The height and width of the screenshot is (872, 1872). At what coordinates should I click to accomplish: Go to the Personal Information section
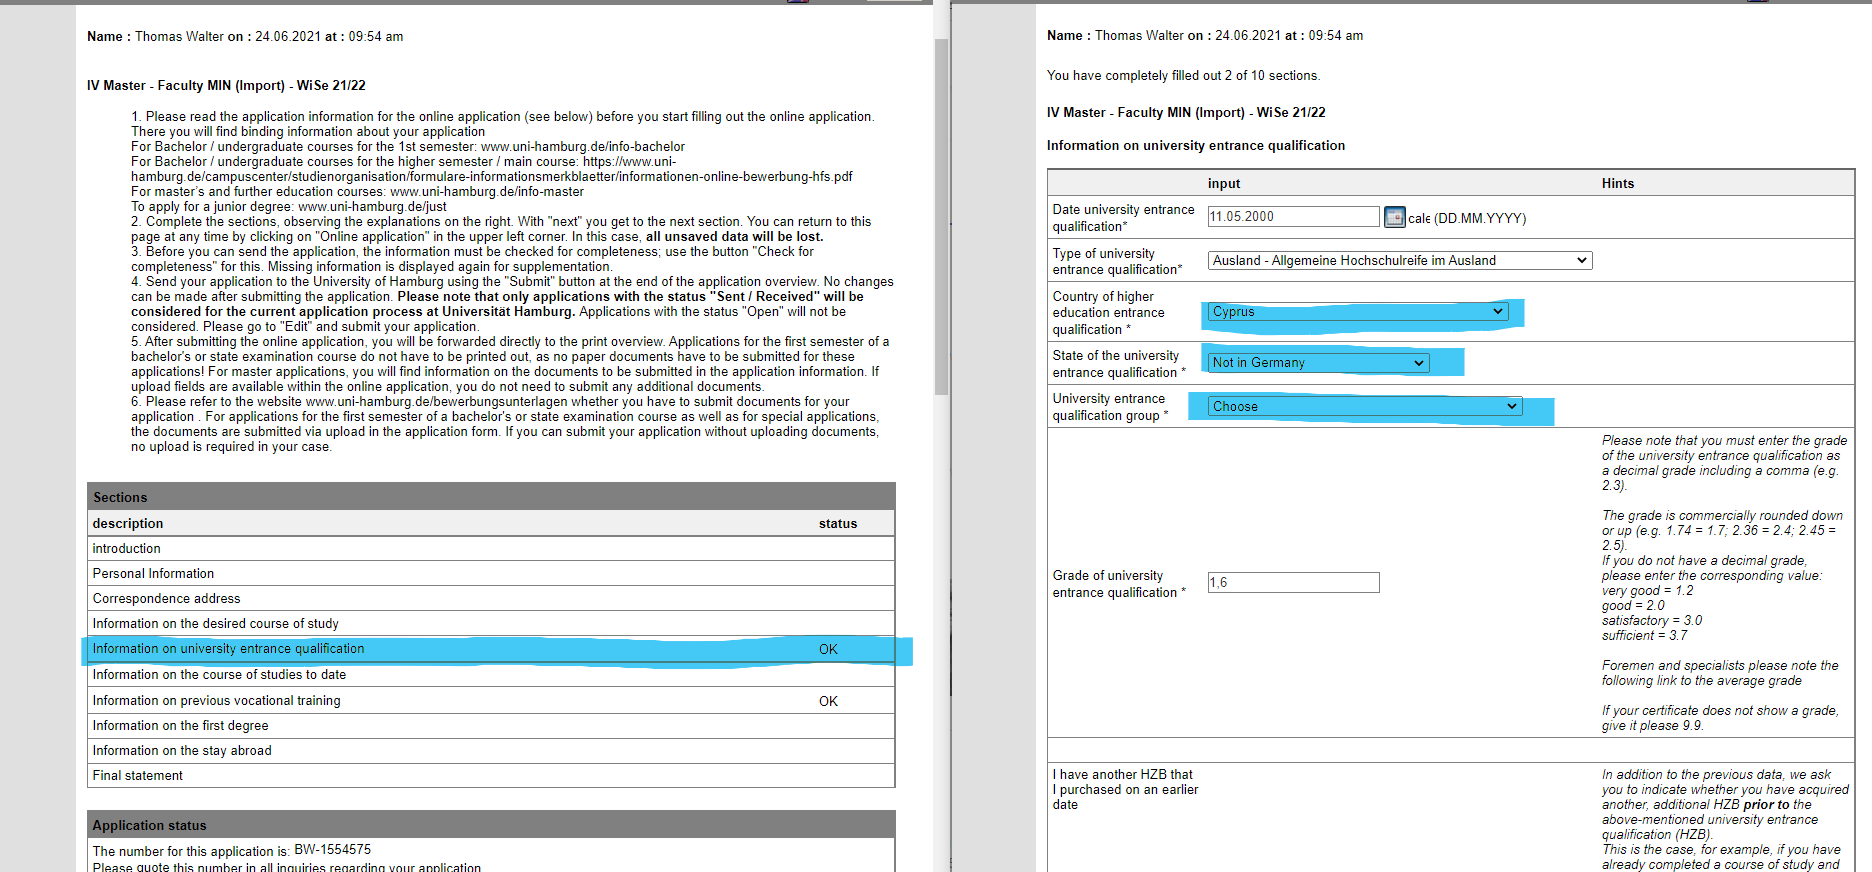tap(153, 574)
